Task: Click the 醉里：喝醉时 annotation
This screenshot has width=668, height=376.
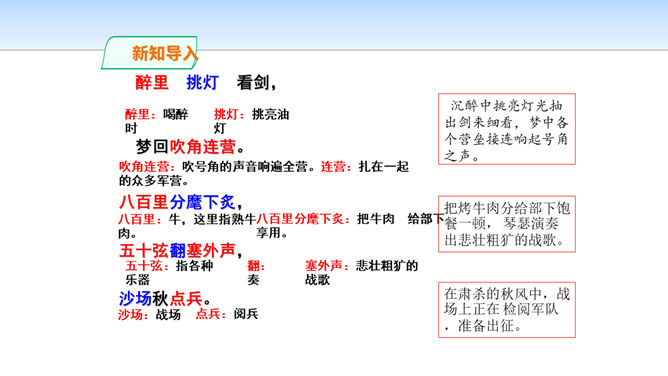Action: 156,121
